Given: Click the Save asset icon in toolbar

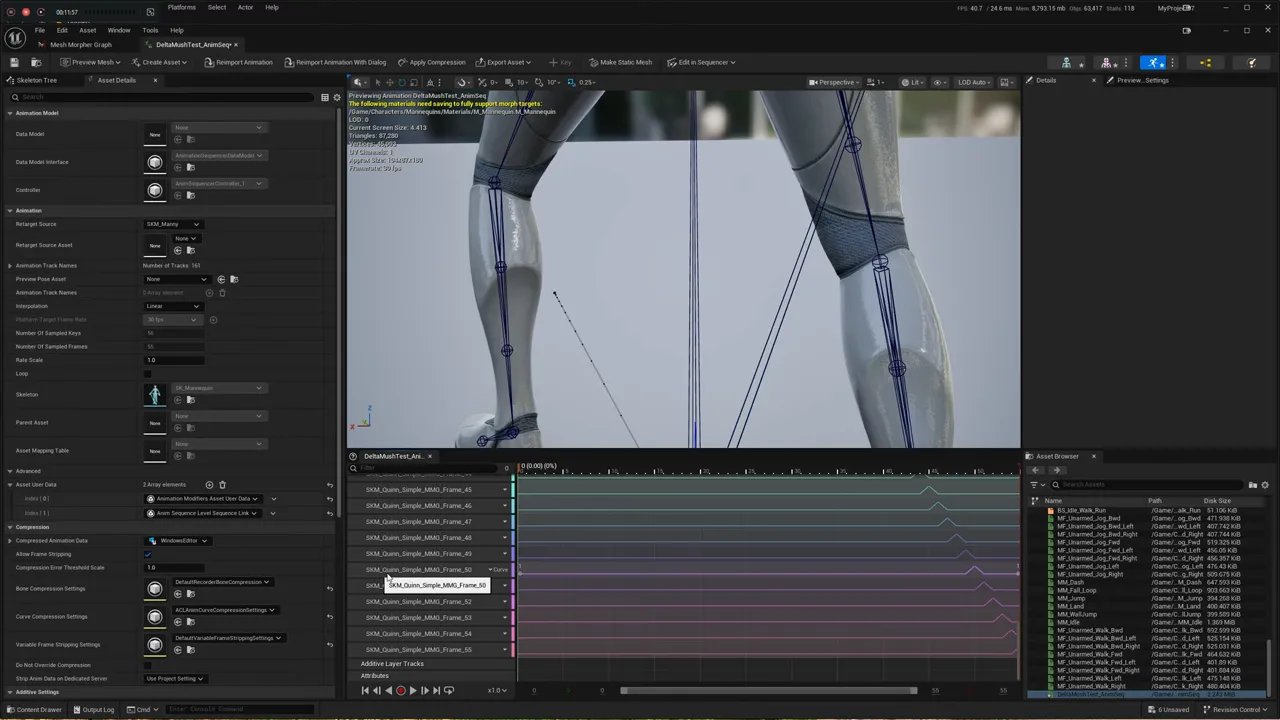Looking at the screenshot, I should tap(16, 62).
